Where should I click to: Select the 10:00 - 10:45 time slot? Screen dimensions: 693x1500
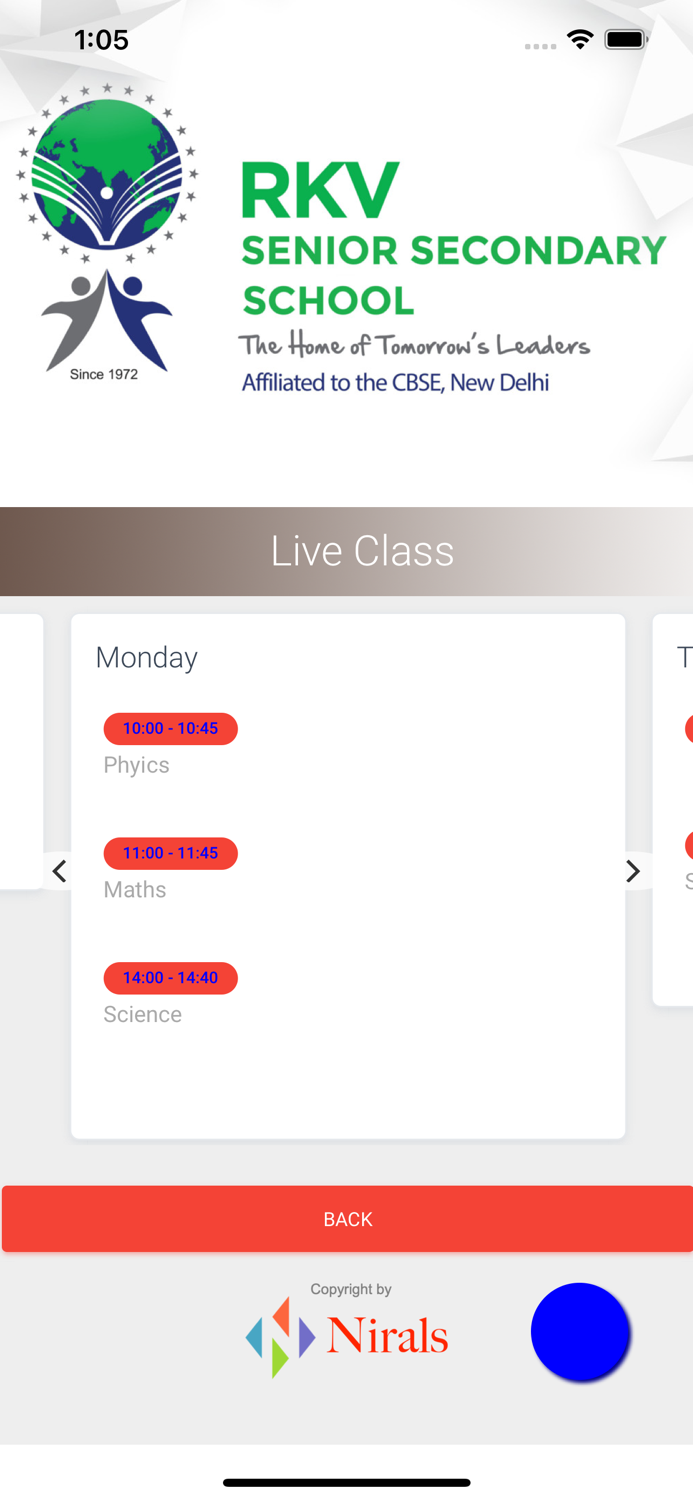(171, 729)
